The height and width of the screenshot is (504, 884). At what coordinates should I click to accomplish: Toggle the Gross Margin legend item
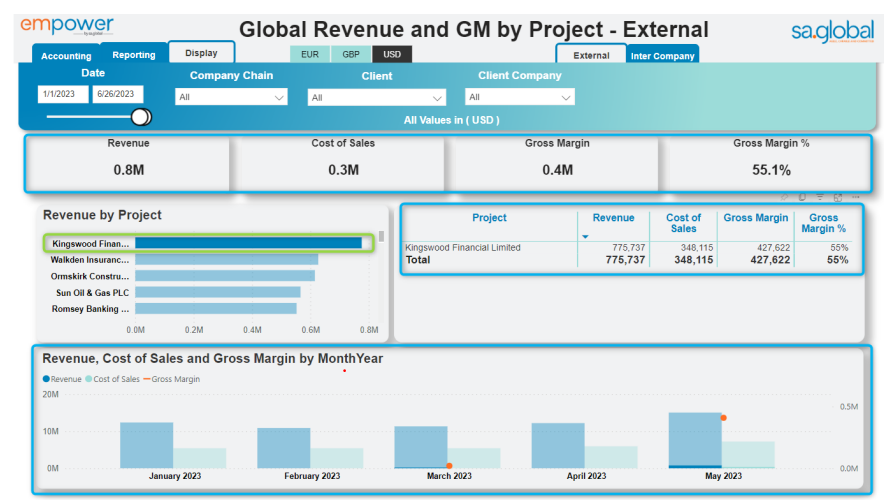(171, 379)
